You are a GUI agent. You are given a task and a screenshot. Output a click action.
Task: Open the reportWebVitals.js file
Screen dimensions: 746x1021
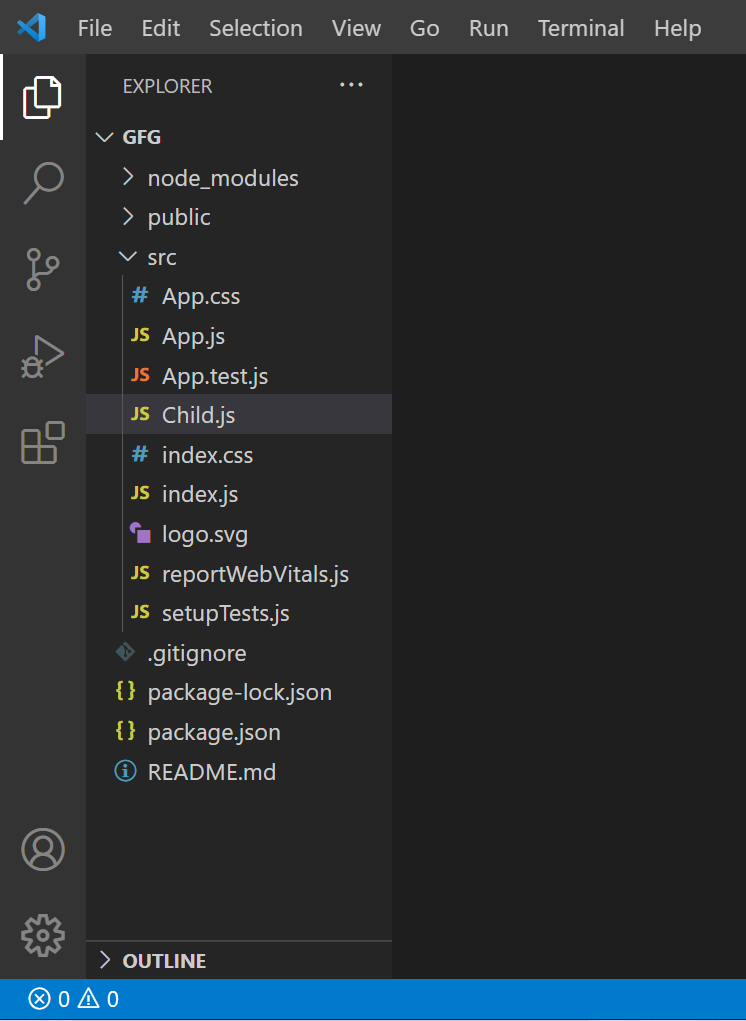[x=255, y=574]
